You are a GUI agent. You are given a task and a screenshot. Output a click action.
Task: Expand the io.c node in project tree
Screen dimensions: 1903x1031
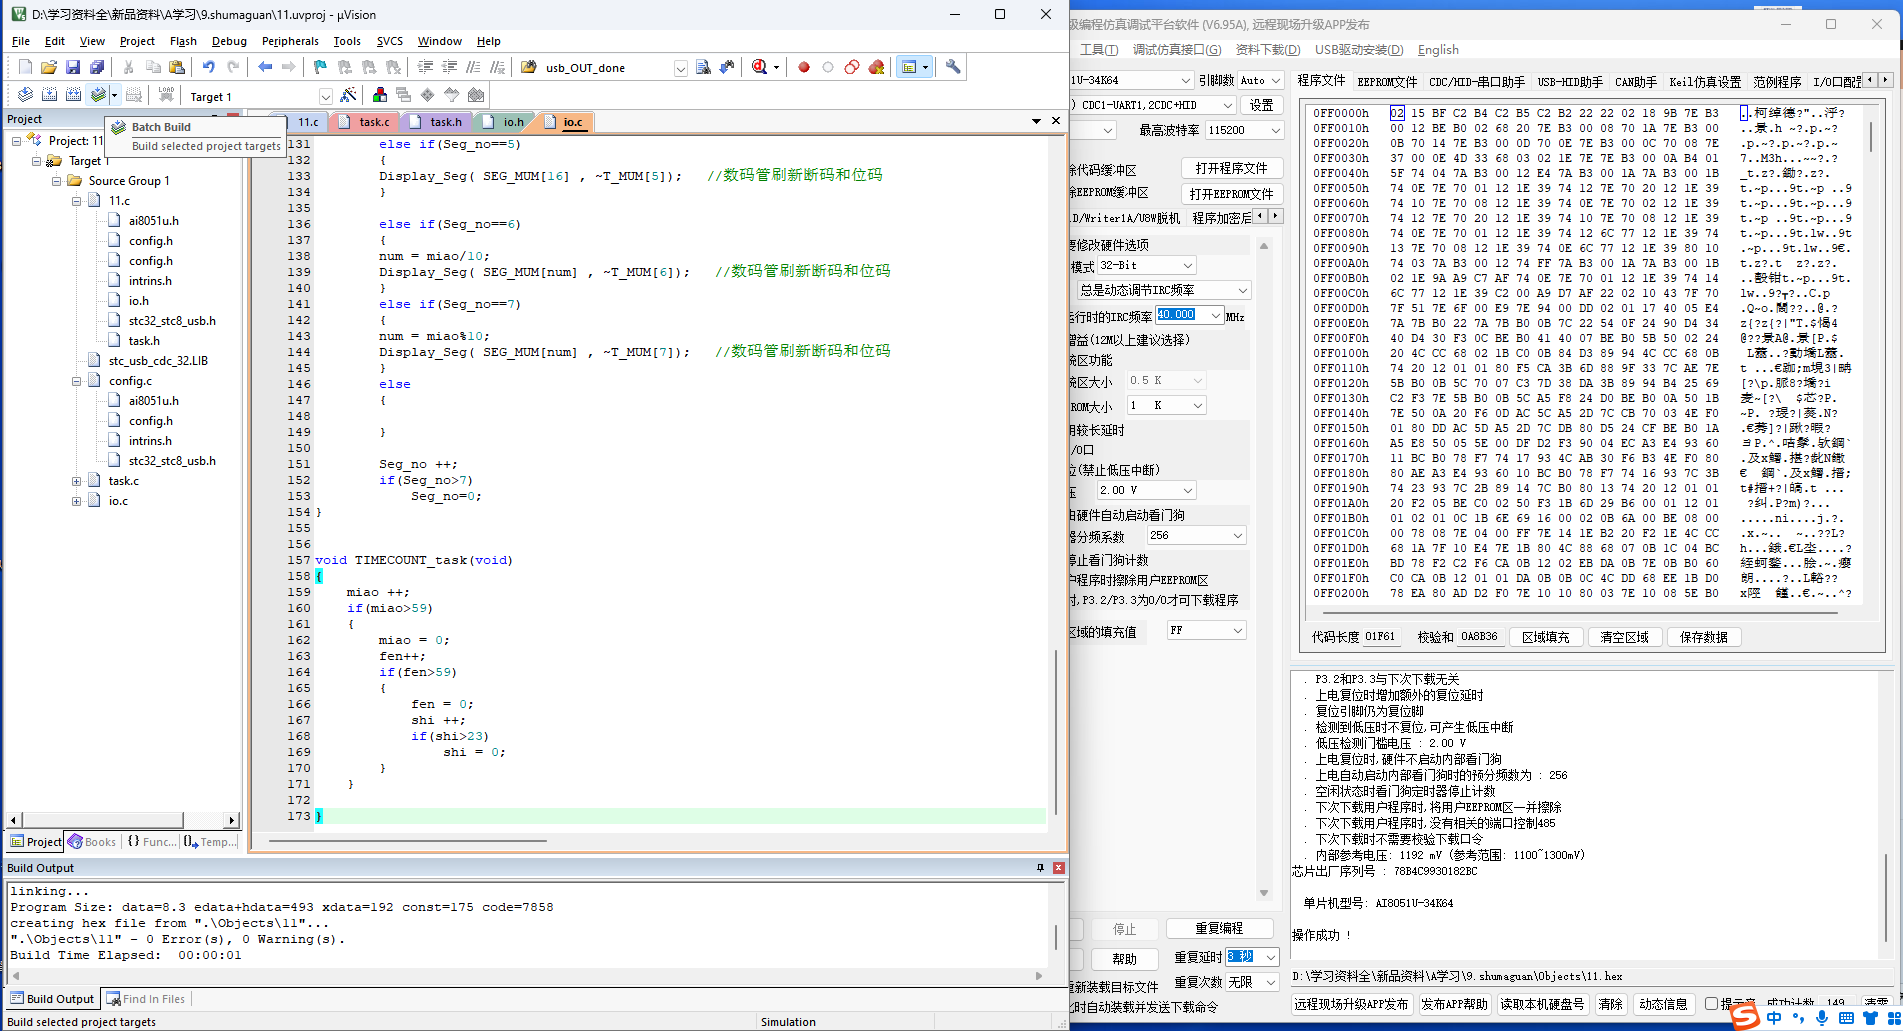77,501
